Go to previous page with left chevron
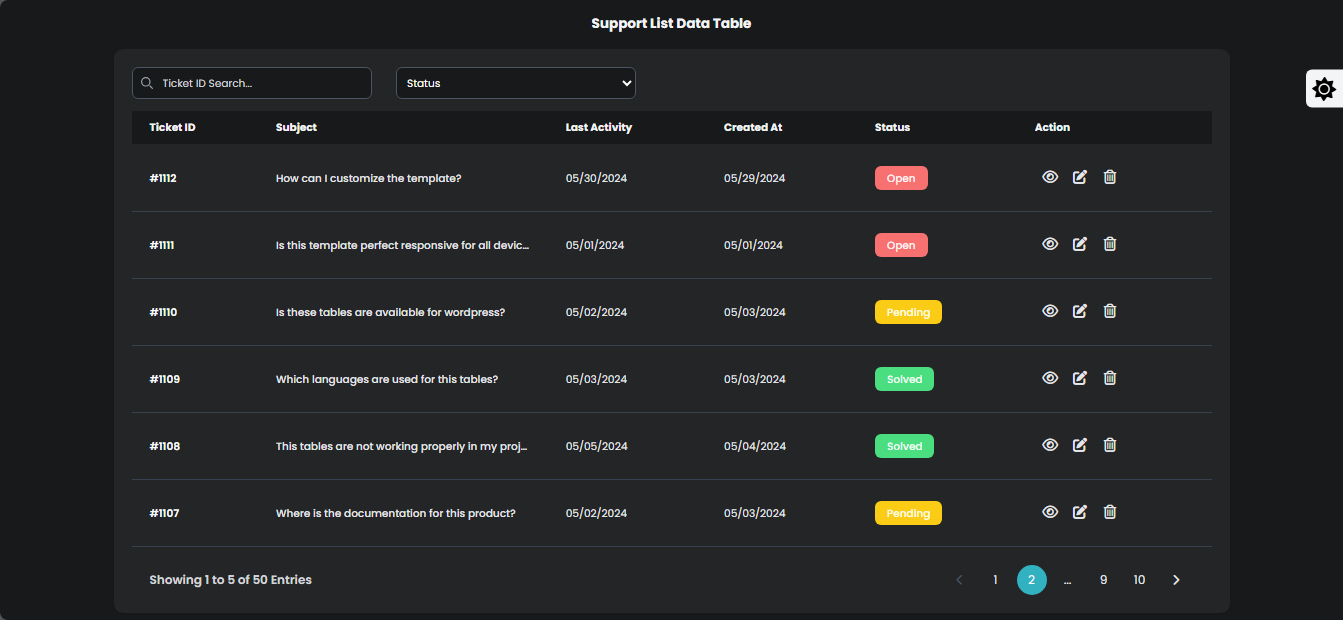The image size is (1343, 620). click(x=959, y=580)
